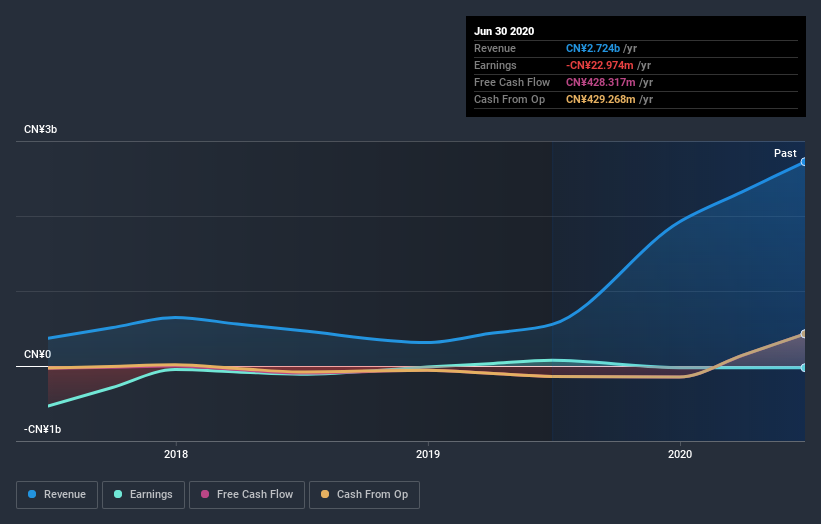Click the Jun 30 2020 tooltip date
Viewport: 821px width, 524px height.
504,31
